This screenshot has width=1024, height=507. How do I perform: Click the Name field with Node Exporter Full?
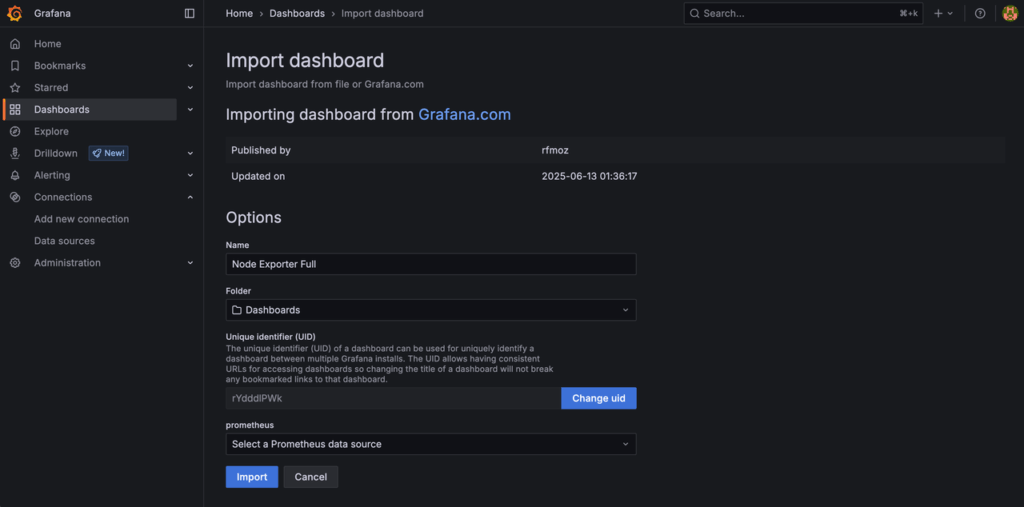[431, 265]
